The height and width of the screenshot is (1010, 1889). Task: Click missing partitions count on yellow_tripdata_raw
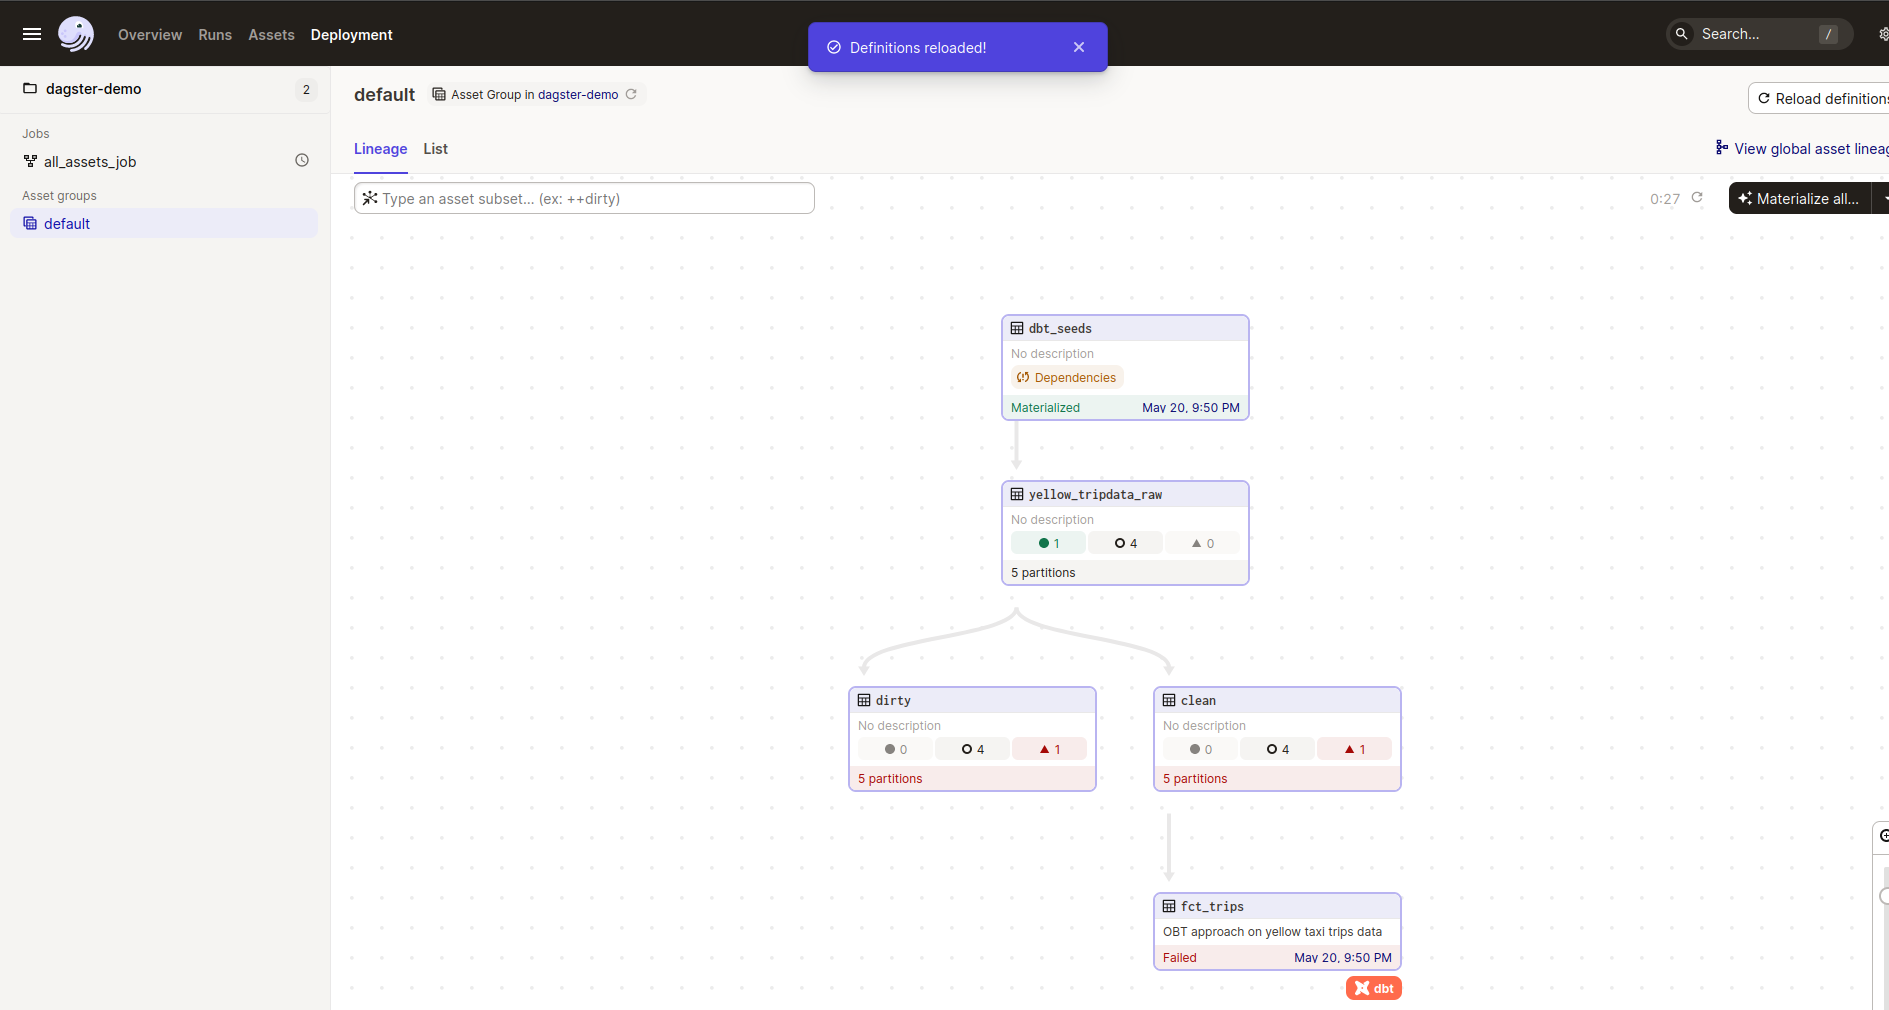click(1125, 543)
